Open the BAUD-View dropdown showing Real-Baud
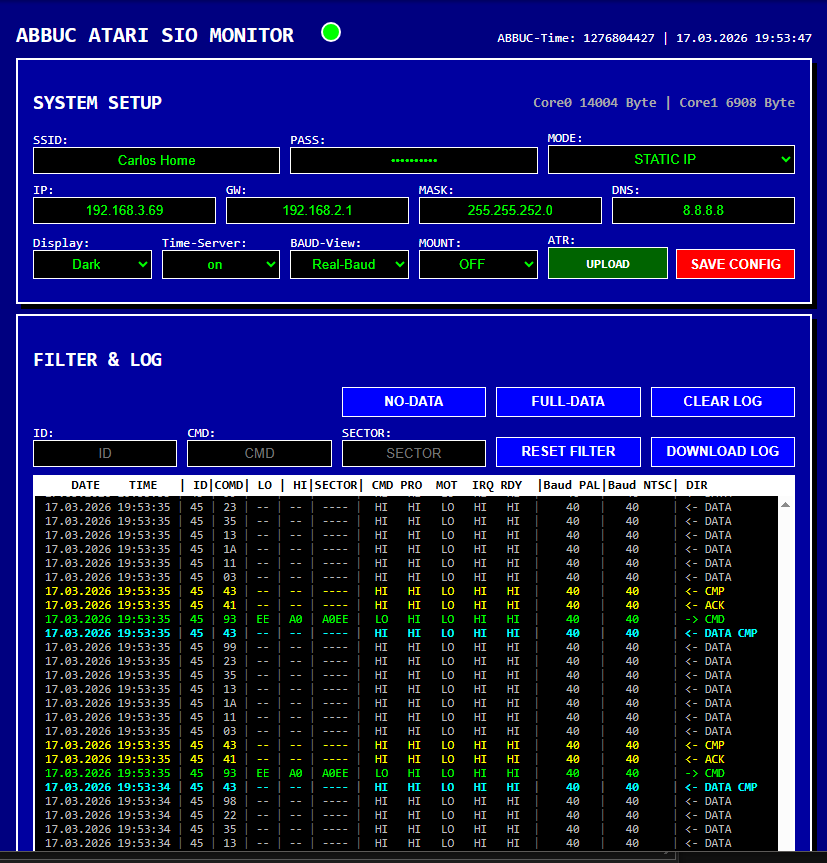827x863 pixels. pyautogui.click(x=349, y=263)
